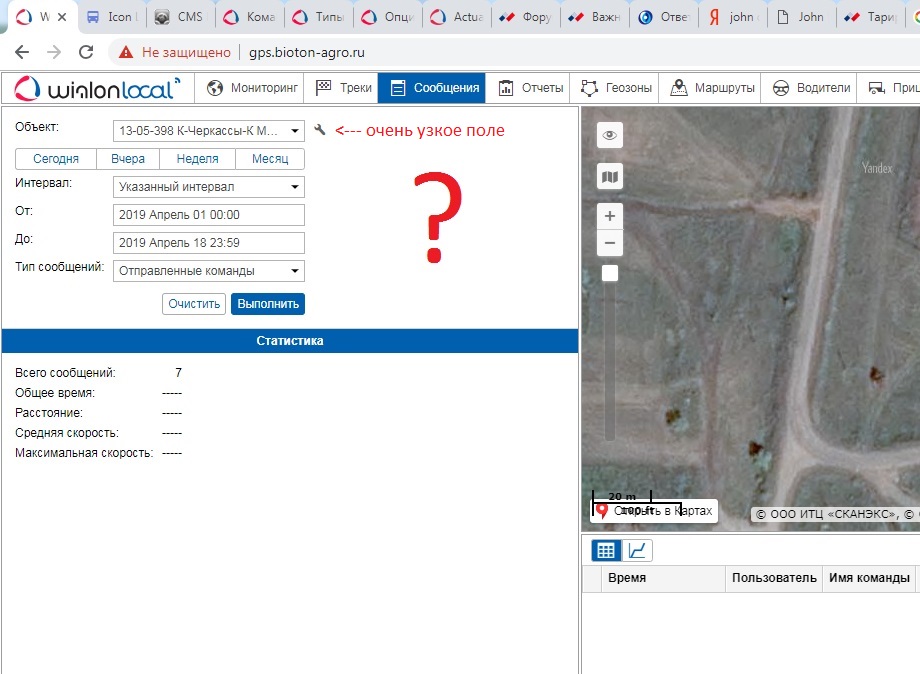The height and width of the screenshot is (674, 920).
Task: Zoom in using the map plus button
Action: [610, 216]
